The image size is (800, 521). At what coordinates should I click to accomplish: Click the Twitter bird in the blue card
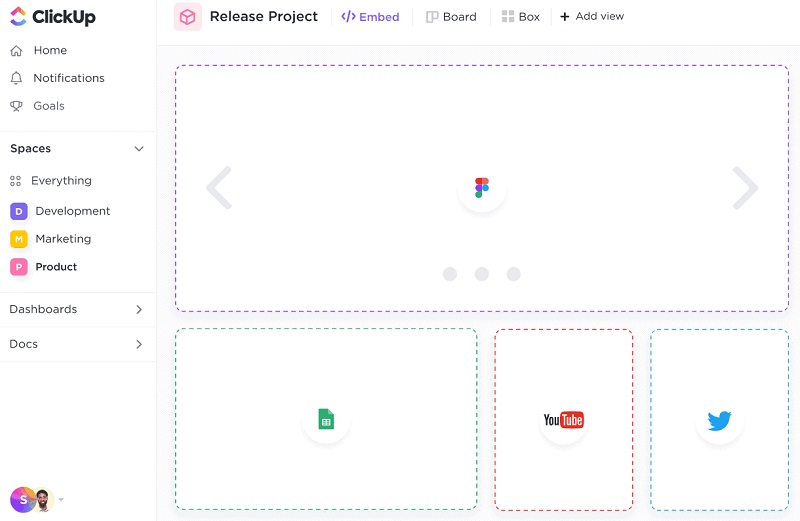click(719, 420)
